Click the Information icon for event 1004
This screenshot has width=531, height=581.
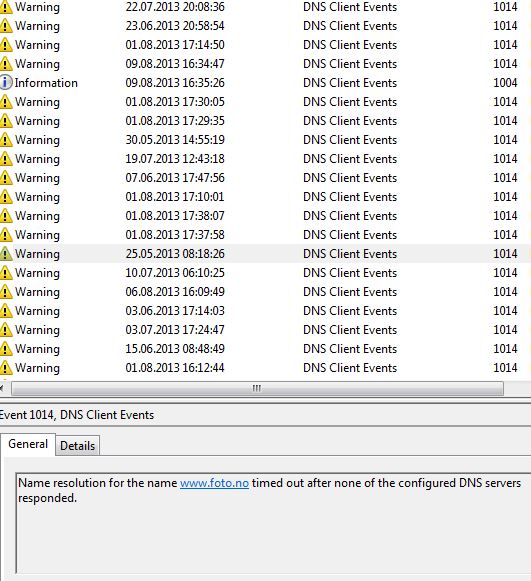coord(6,83)
